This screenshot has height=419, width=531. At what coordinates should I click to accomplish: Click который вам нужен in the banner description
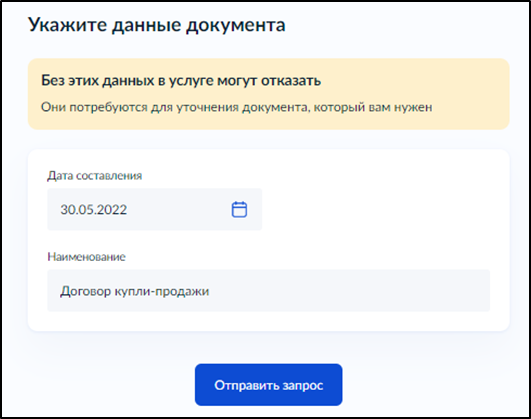tap(373, 107)
